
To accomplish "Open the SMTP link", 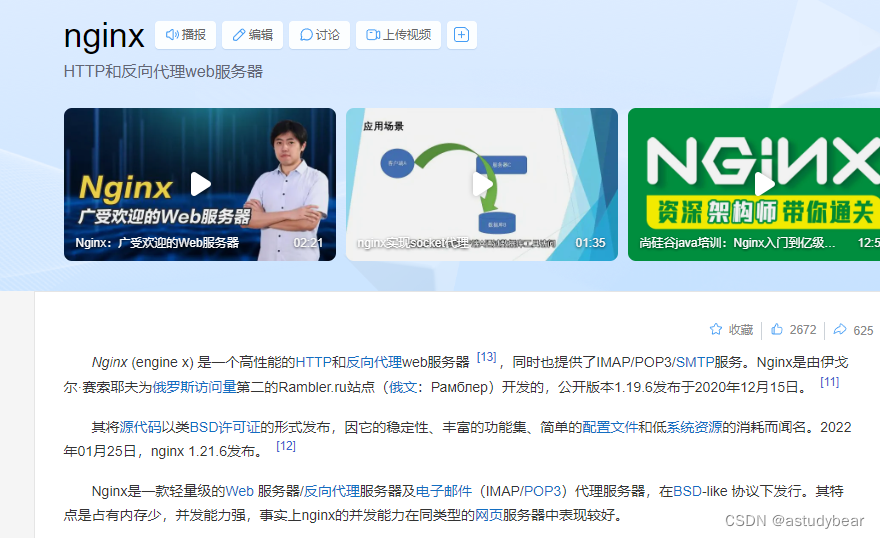I will [695, 362].
